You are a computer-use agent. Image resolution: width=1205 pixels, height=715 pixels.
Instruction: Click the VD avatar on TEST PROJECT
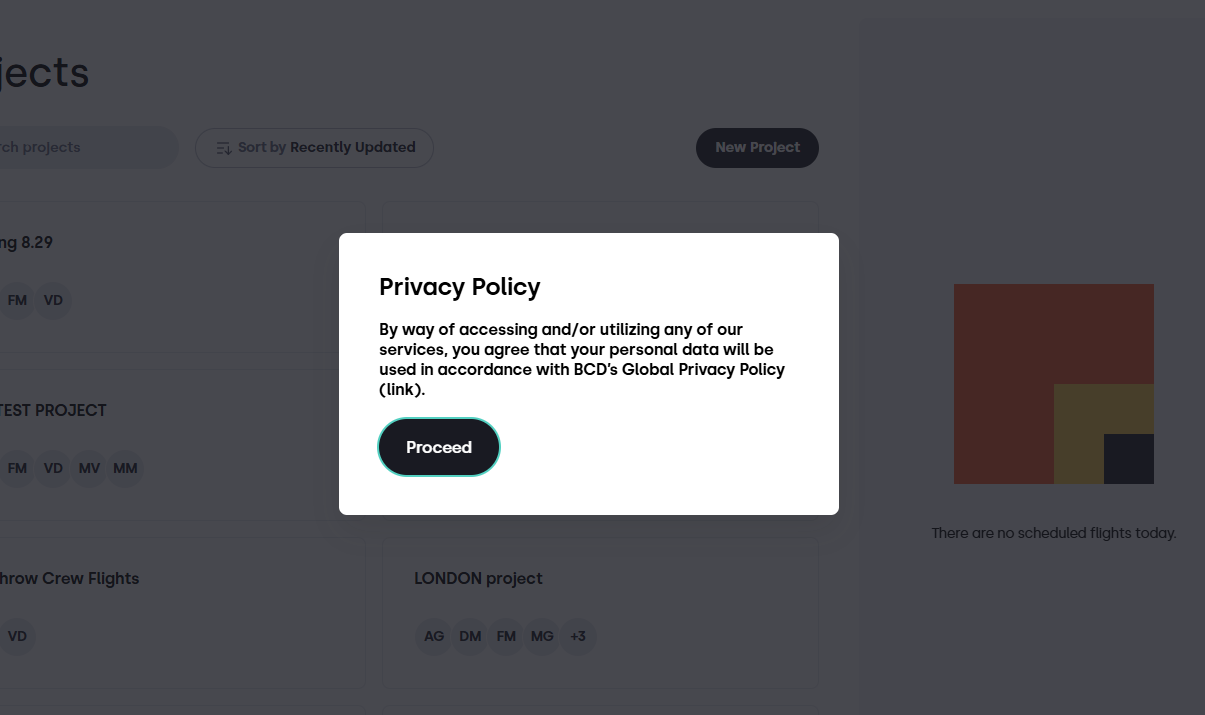coord(53,468)
